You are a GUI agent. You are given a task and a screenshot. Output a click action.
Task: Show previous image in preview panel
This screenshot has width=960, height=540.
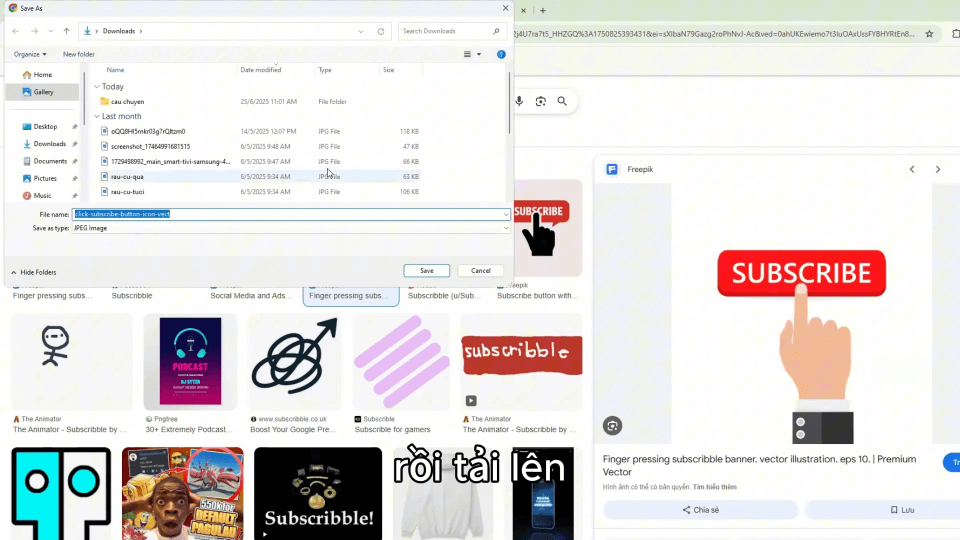[912, 170]
